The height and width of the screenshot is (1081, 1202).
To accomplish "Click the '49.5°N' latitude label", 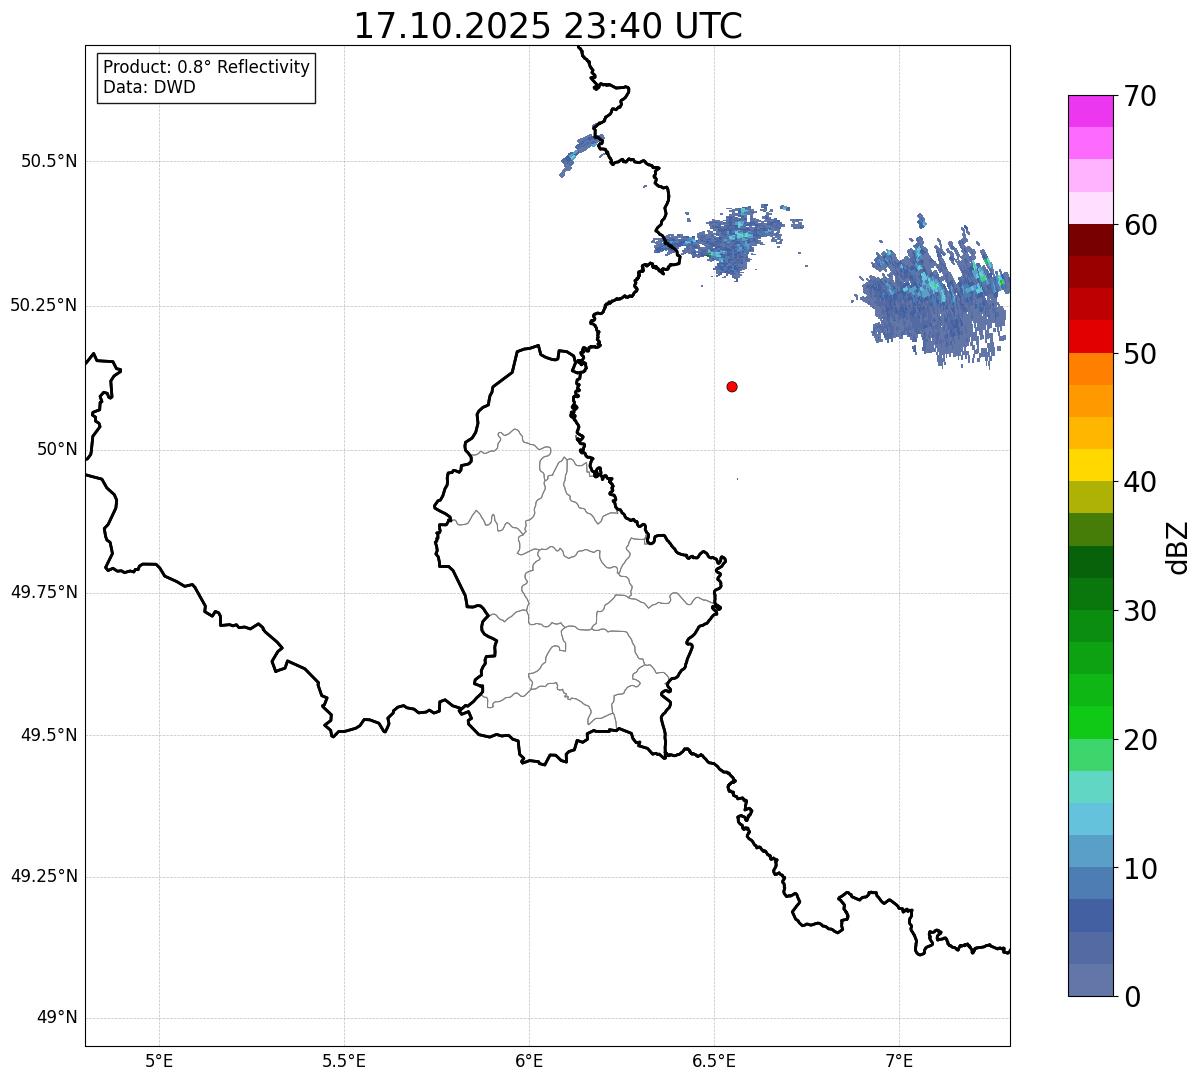I will (49, 735).
